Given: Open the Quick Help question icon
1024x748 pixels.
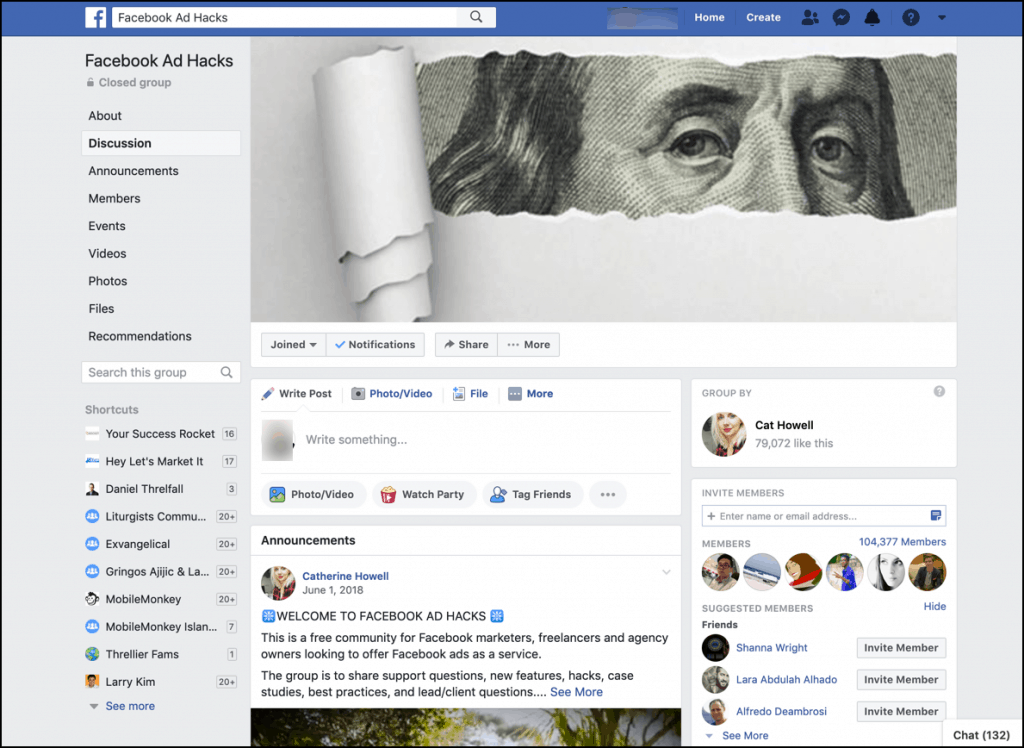Looking at the screenshot, I should coord(910,18).
